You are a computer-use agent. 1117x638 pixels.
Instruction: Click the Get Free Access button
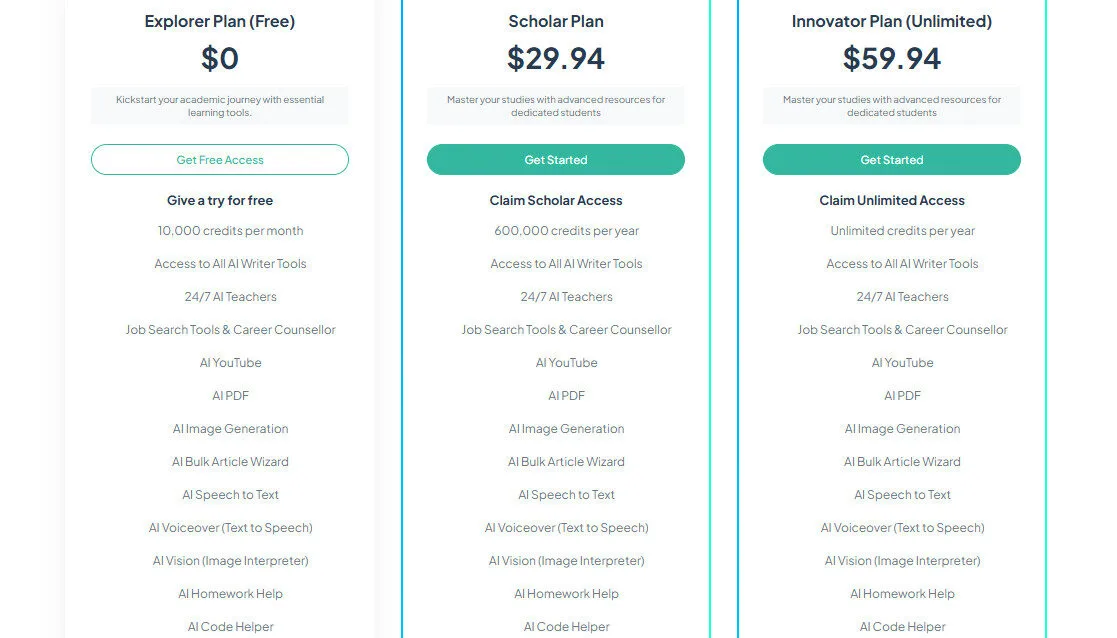219,159
